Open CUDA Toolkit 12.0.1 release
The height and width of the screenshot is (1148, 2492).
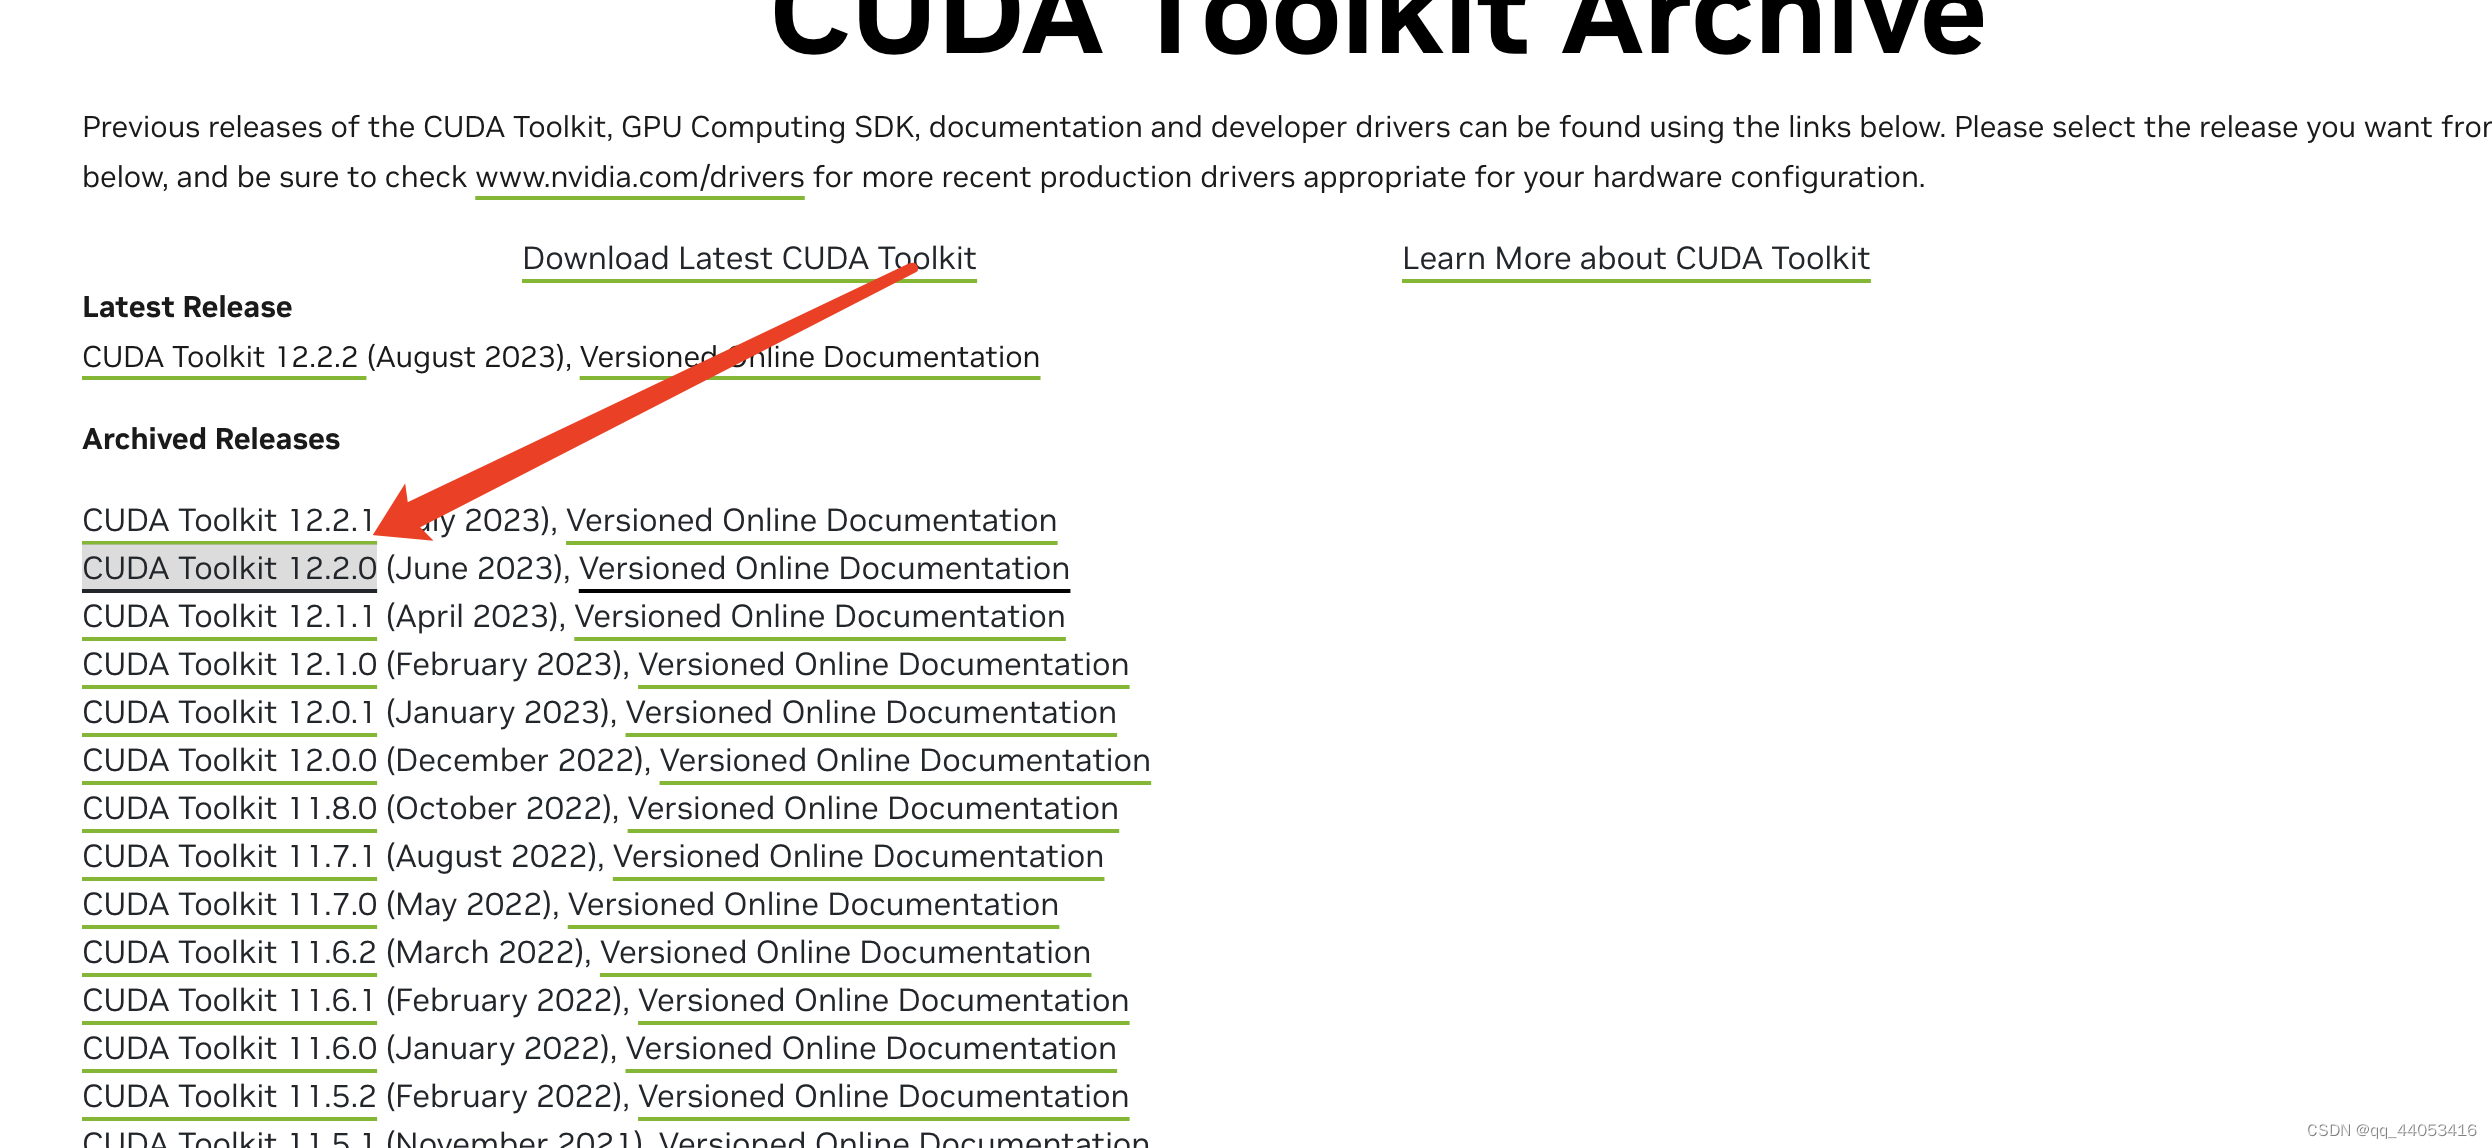(x=228, y=713)
